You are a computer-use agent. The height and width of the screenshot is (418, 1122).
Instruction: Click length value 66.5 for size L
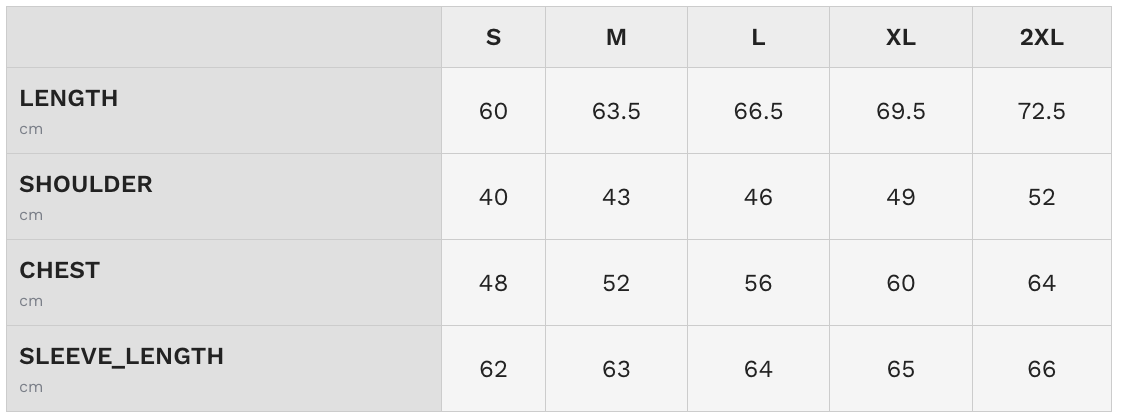pyautogui.click(x=758, y=111)
